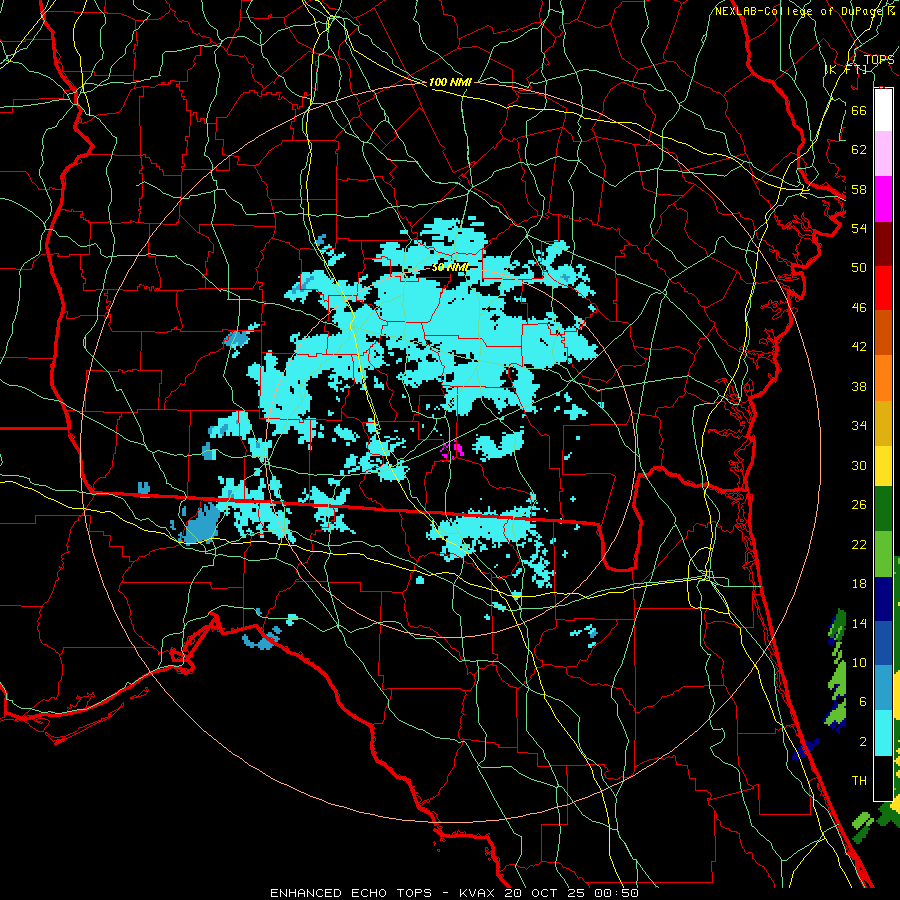
Task: Click the "00:50" timestamp text
Action: tap(615, 893)
